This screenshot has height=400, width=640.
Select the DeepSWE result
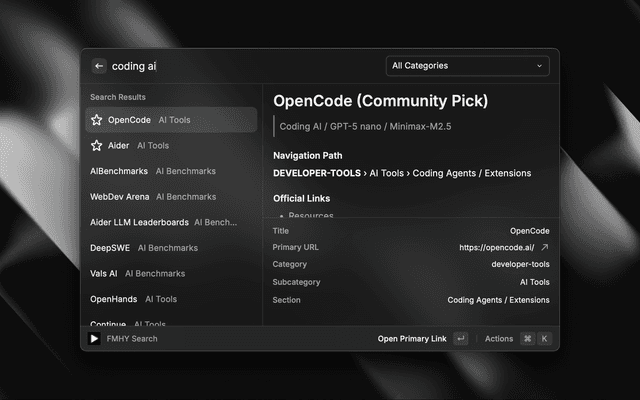point(171,248)
